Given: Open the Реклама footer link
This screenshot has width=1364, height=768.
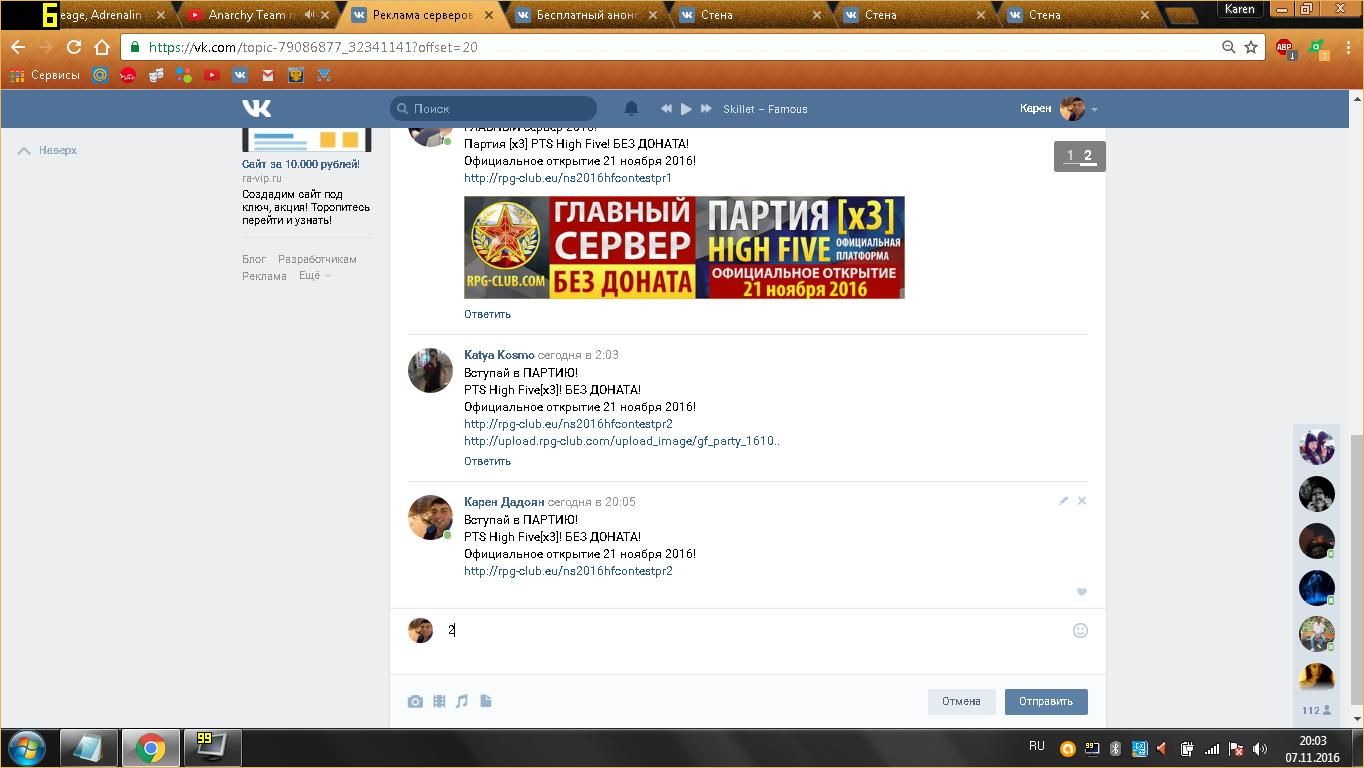Looking at the screenshot, I should (x=264, y=276).
